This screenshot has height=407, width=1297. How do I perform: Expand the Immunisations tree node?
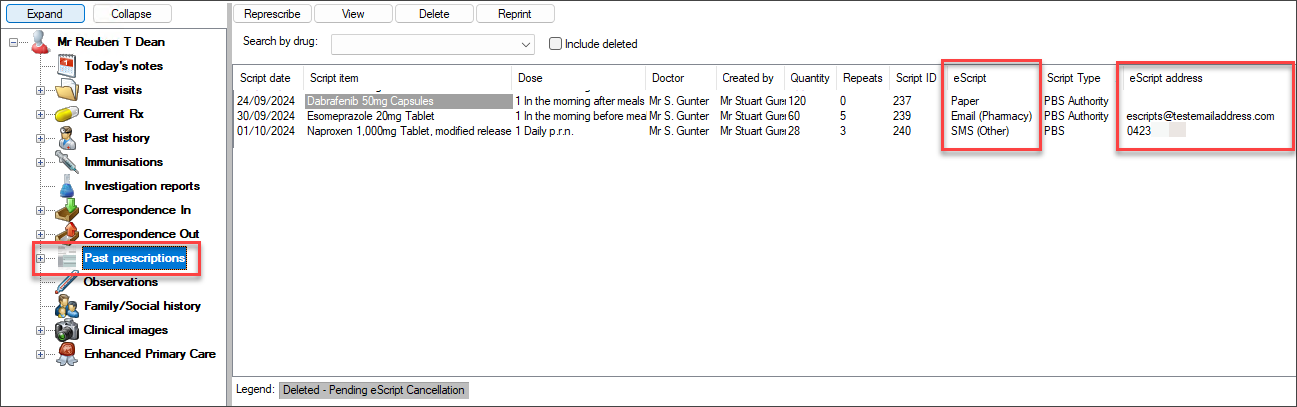tap(41, 162)
